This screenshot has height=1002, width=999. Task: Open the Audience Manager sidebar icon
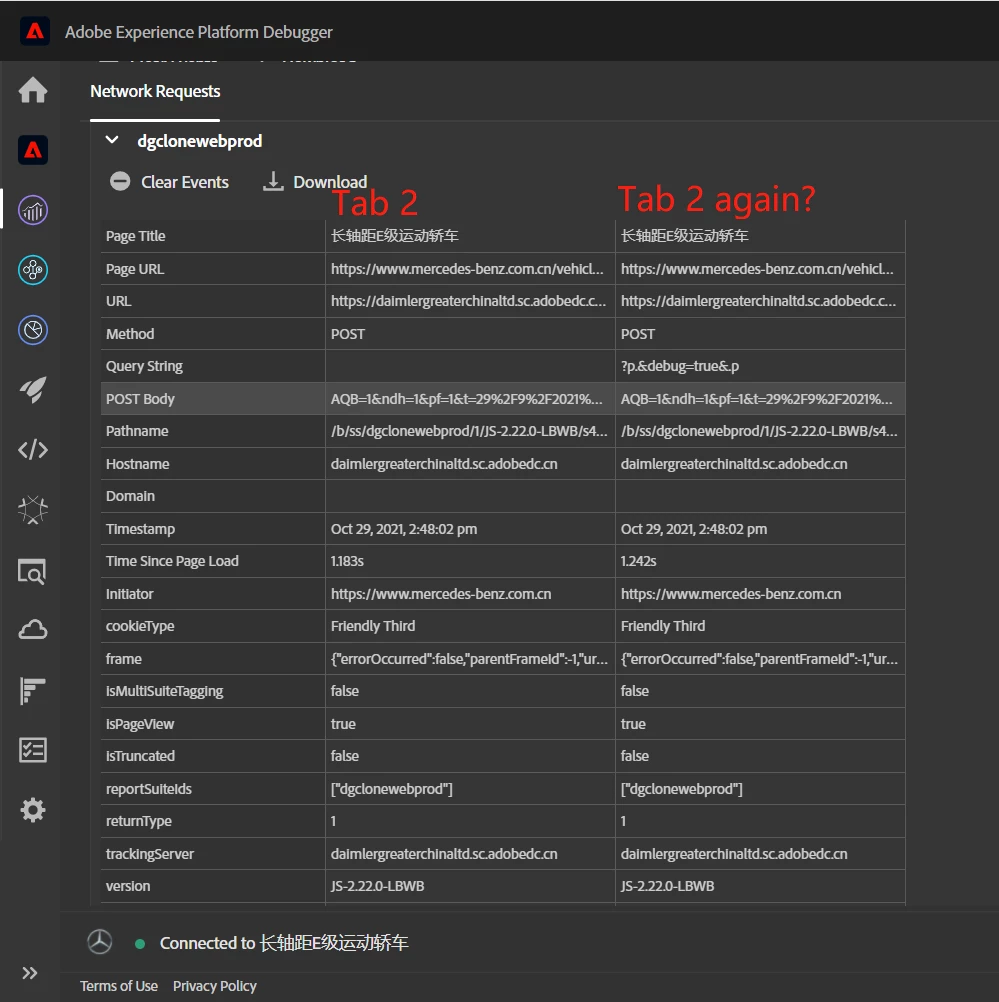[x=33, y=270]
